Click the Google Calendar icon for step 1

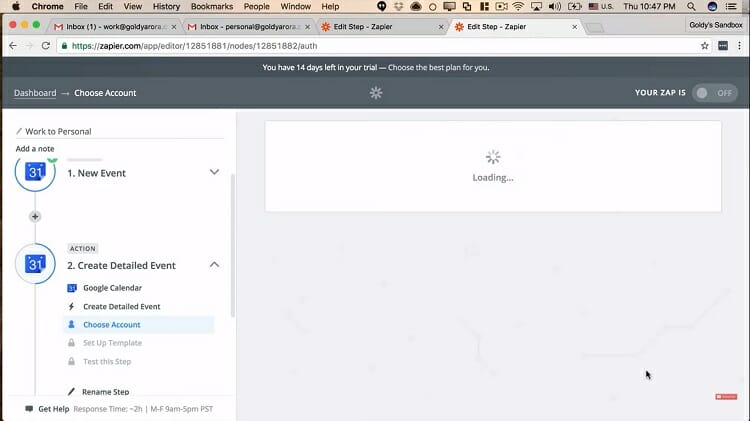click(35, 172)
